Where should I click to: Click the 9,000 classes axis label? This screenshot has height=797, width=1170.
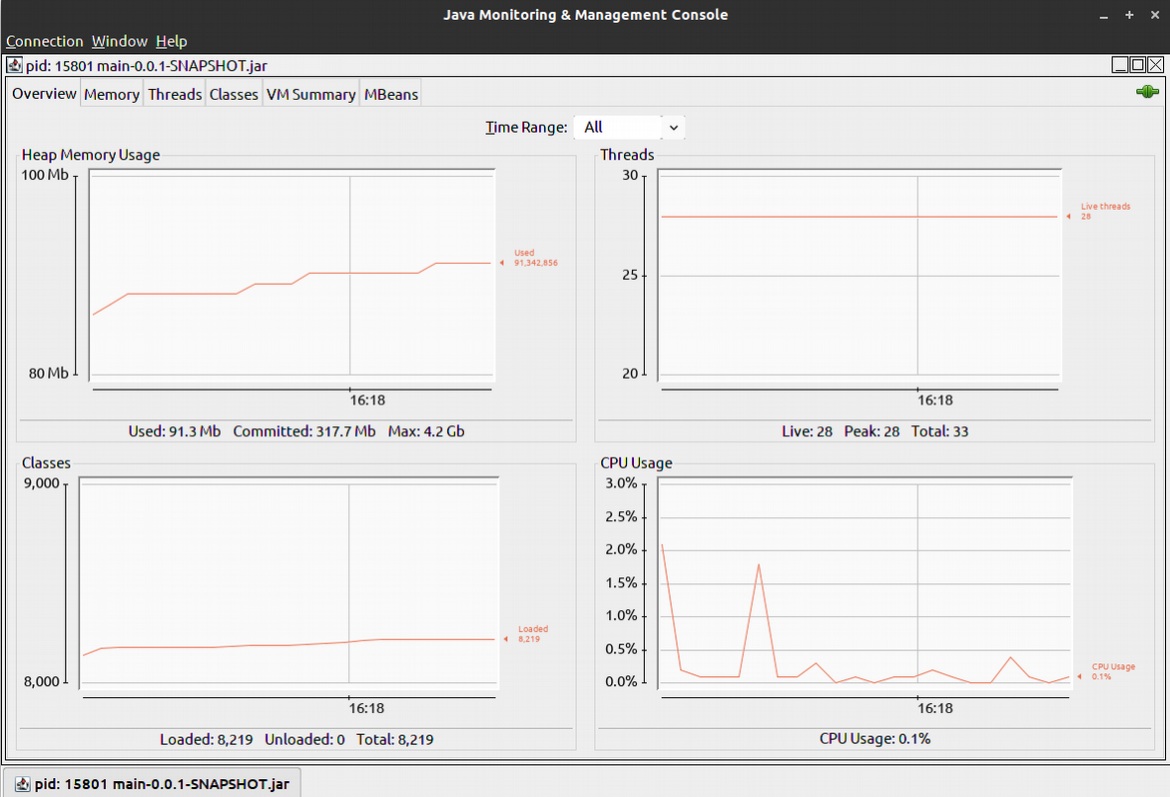coord(41,483)
